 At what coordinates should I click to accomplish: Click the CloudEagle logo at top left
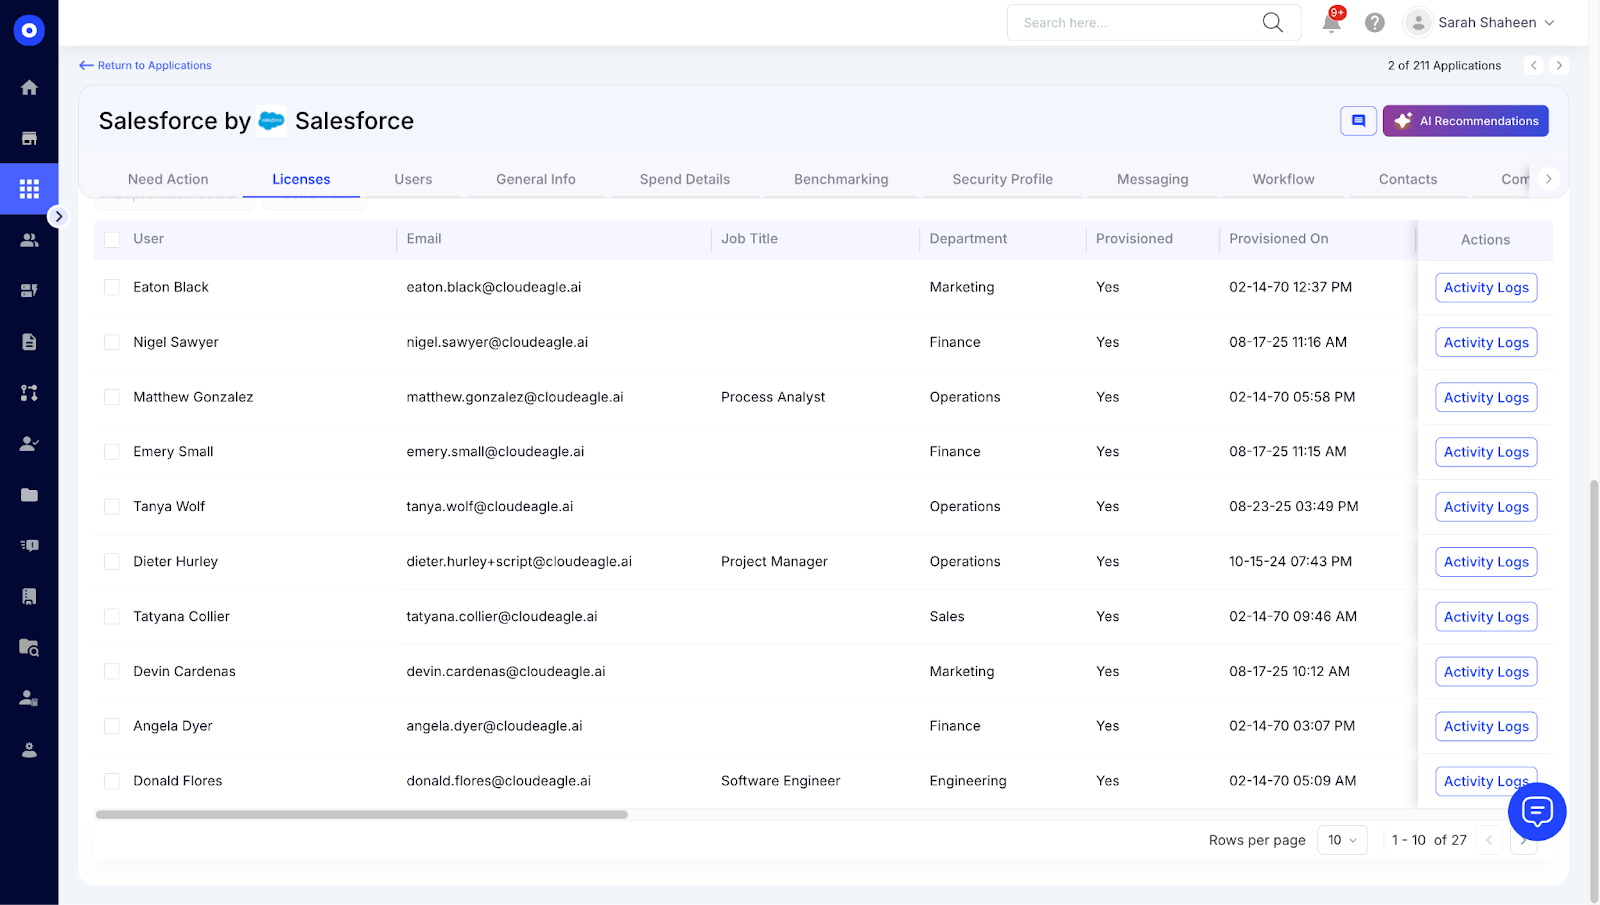[x=29, y=30]
